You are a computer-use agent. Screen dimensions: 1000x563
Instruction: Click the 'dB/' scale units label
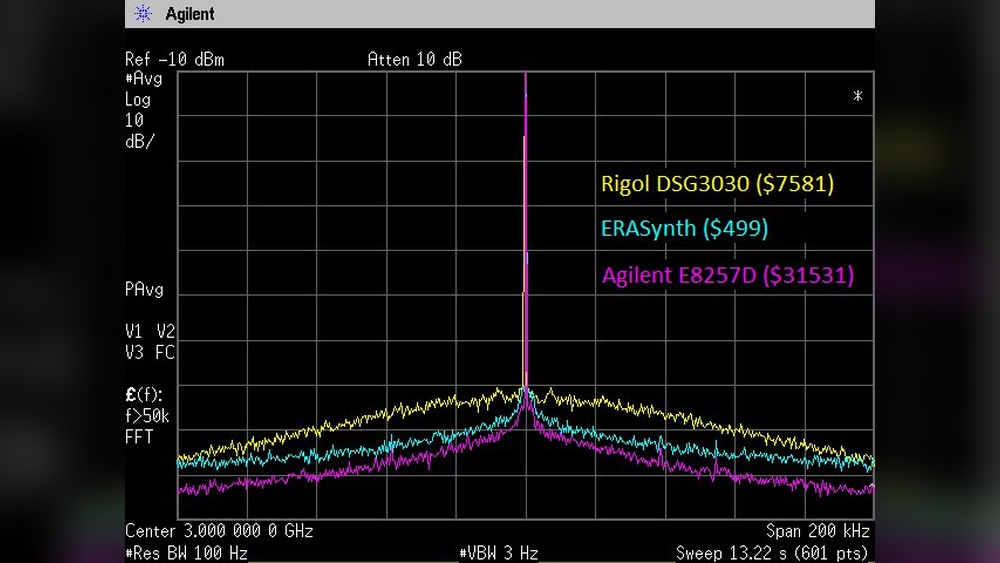tap(140, 142)
